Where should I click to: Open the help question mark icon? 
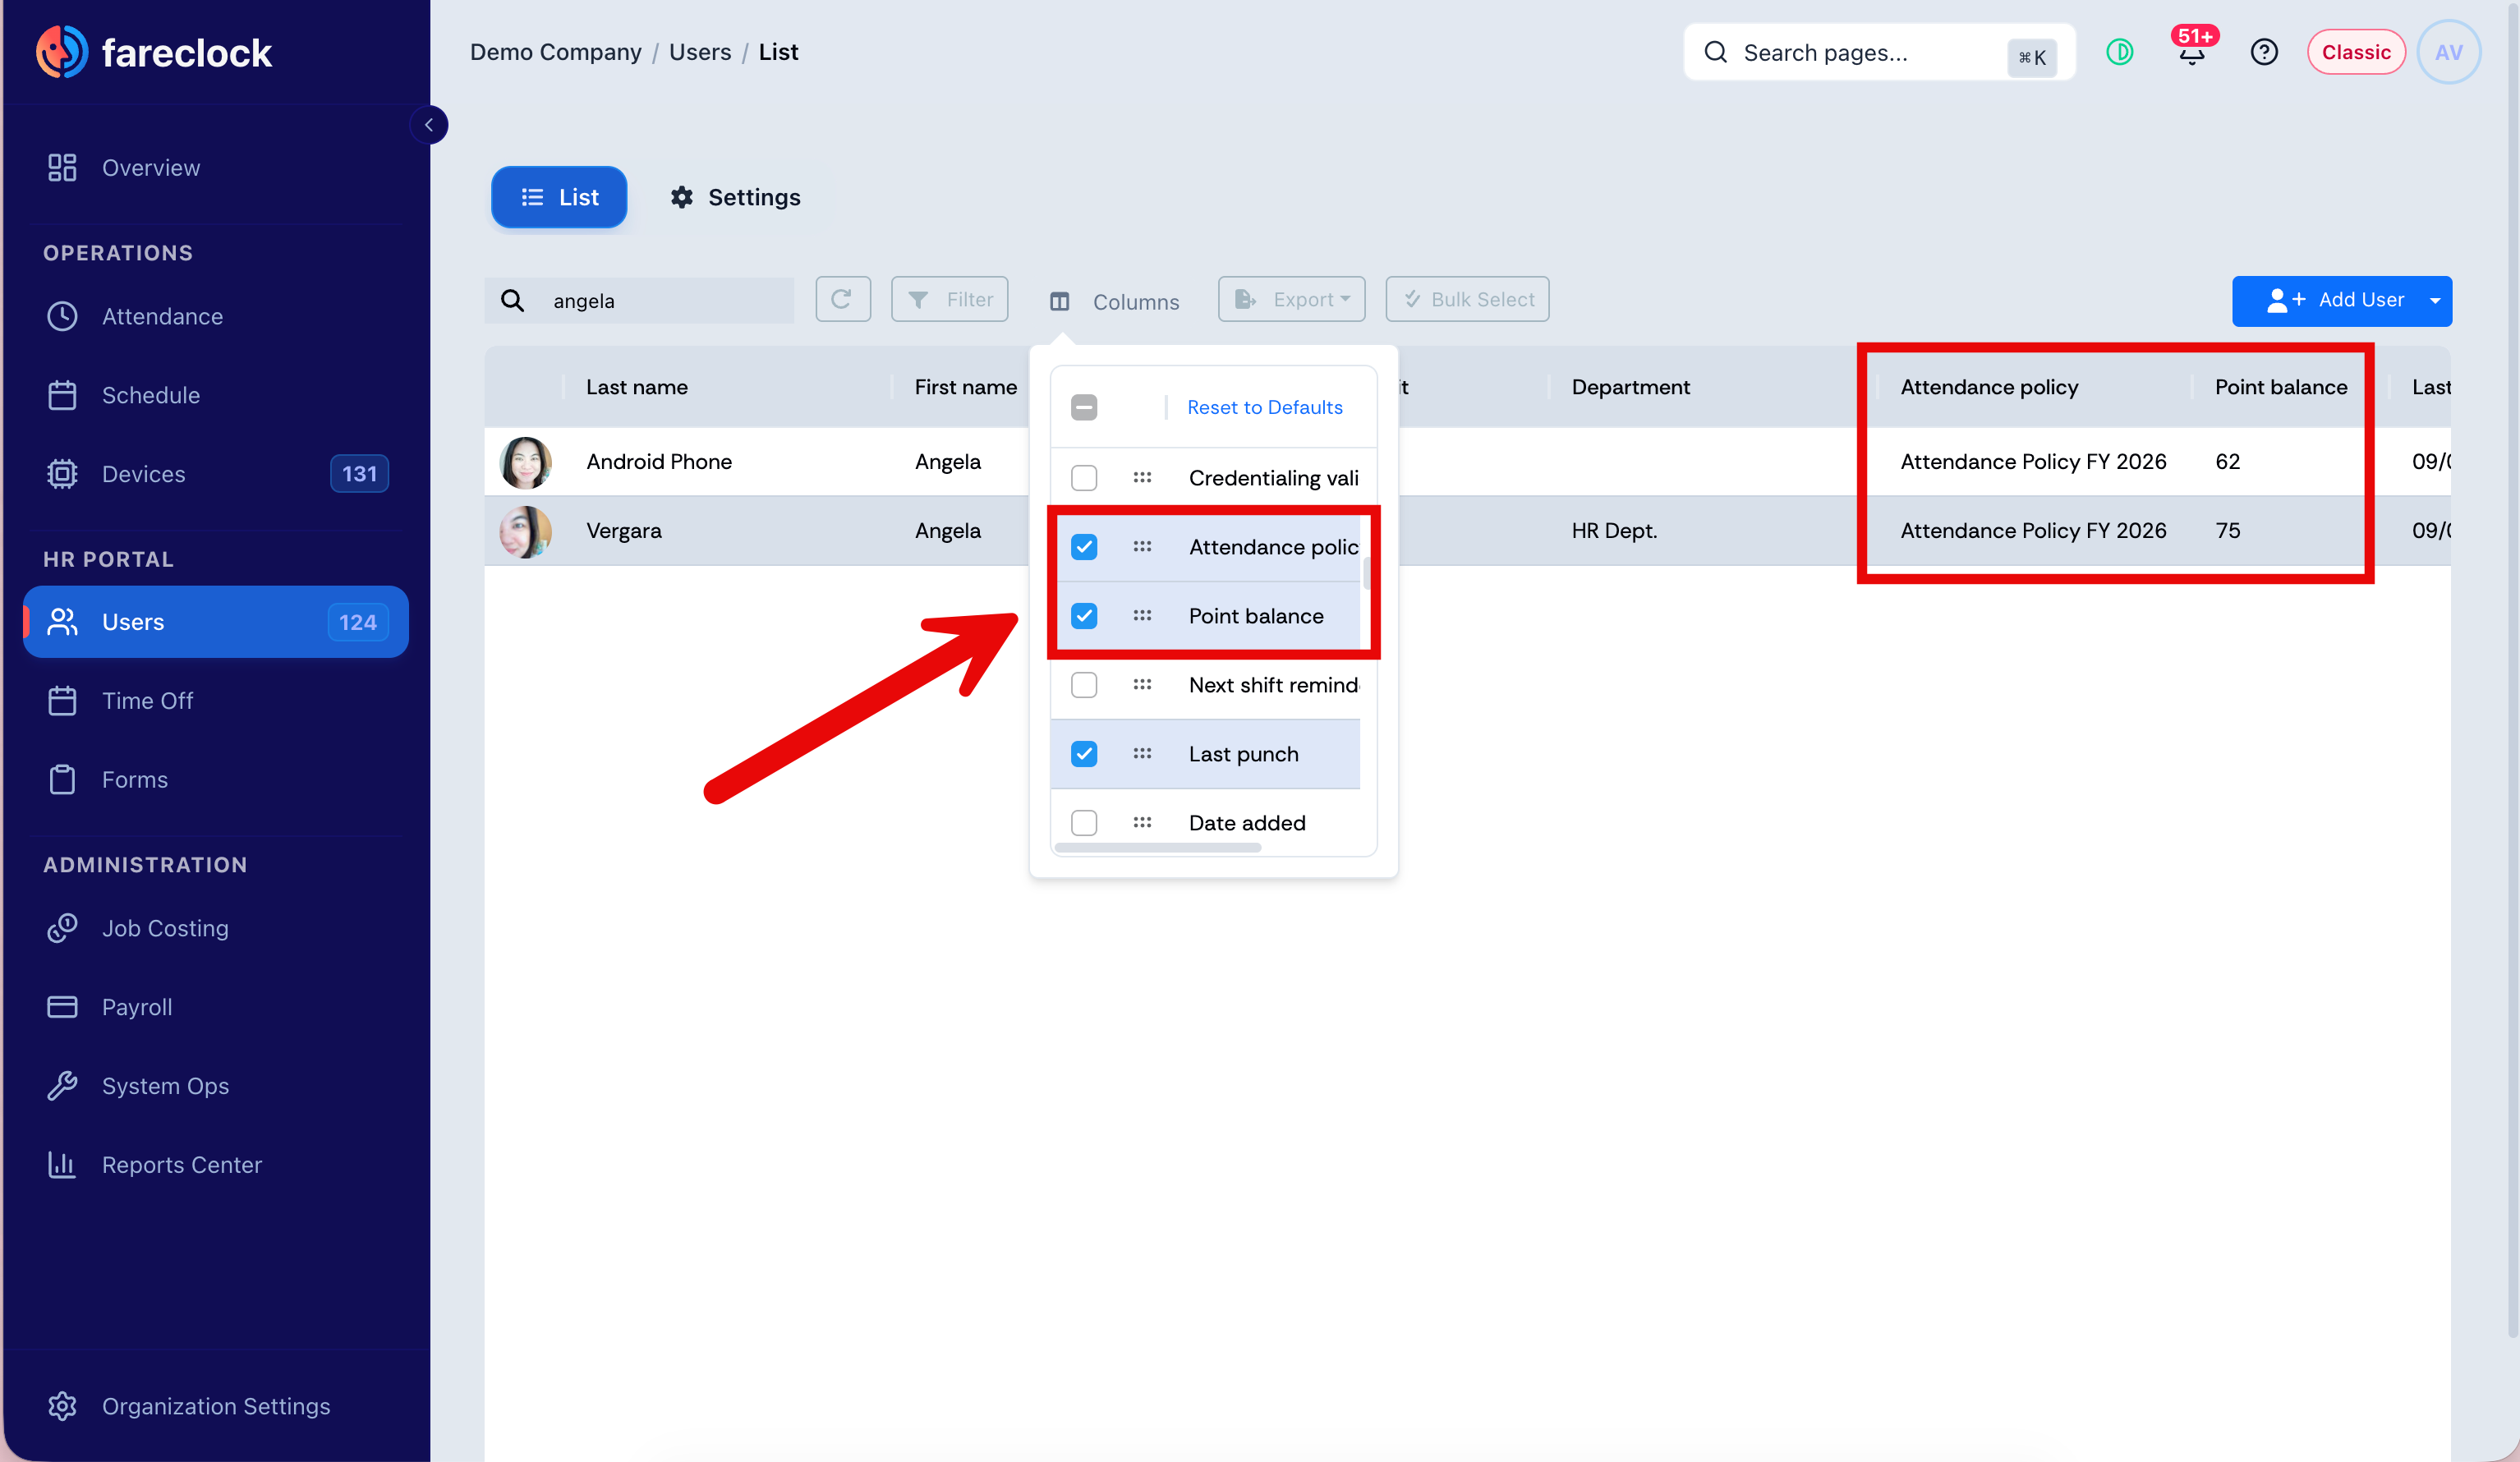pos(2264,52)
